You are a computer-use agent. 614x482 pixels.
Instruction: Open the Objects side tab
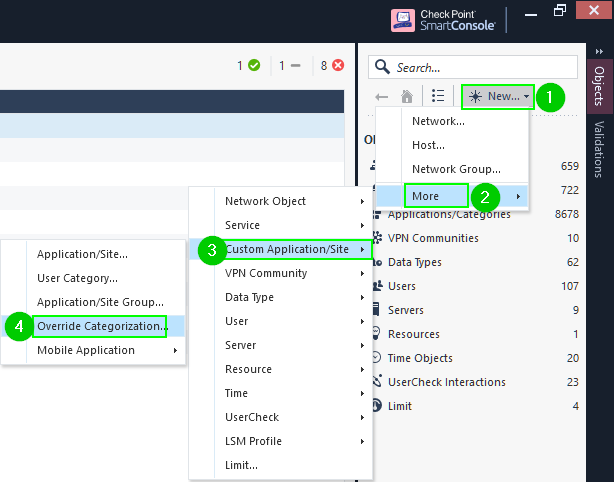pyautogui.click(x=599, y=86)
